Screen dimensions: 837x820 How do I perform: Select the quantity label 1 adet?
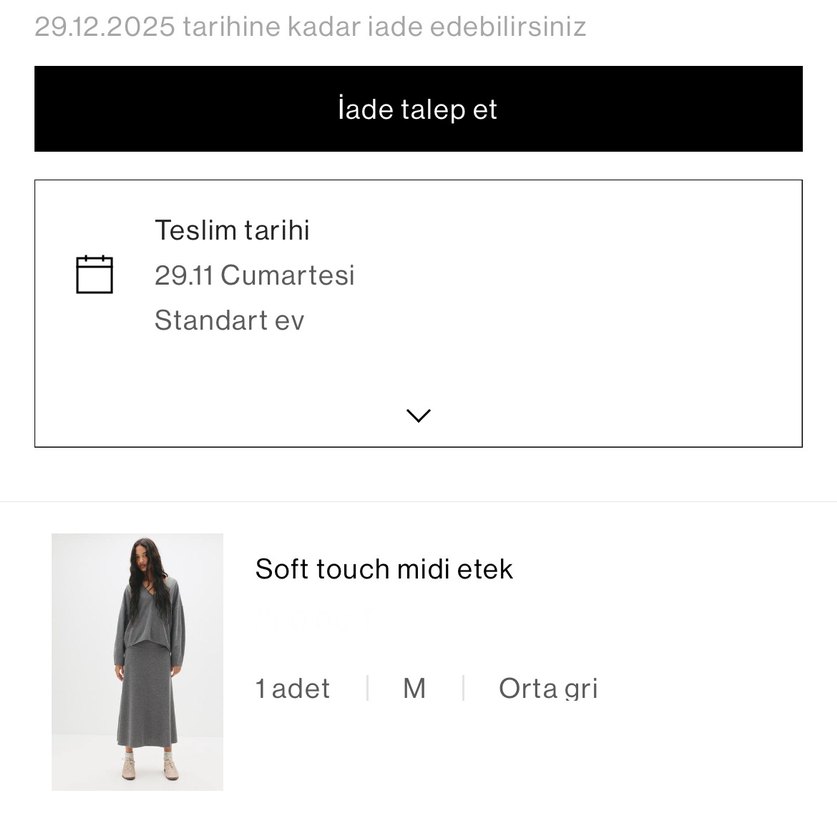tap(292, 688)
